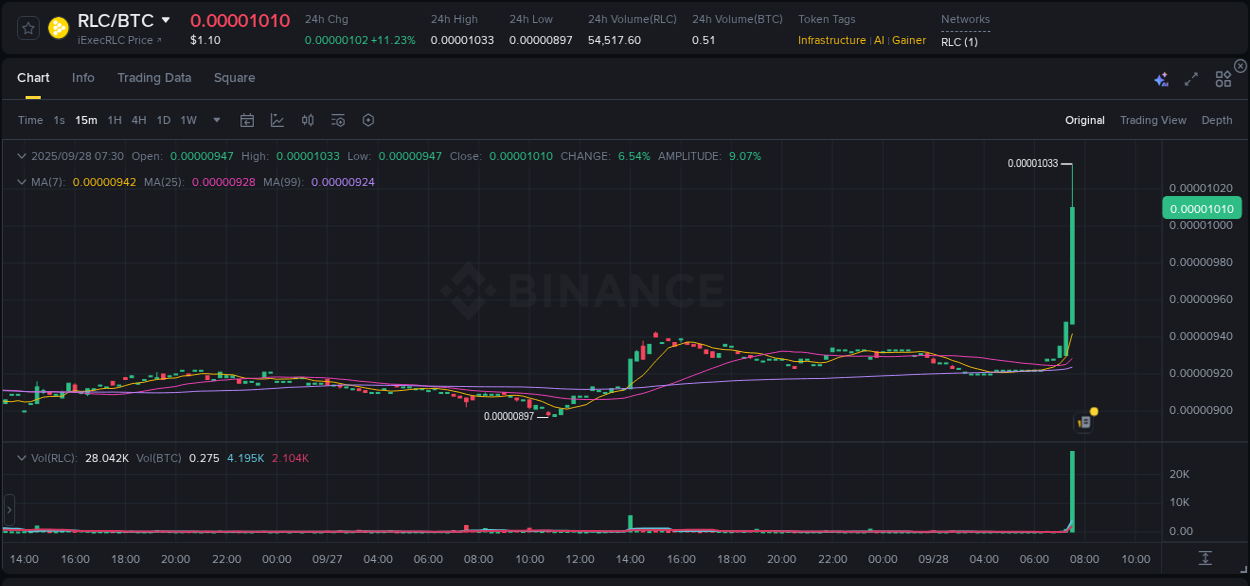Toggle the favorite star for RLC/BTC
This screenshot has width=1250, height=586.
coord(28,28)
